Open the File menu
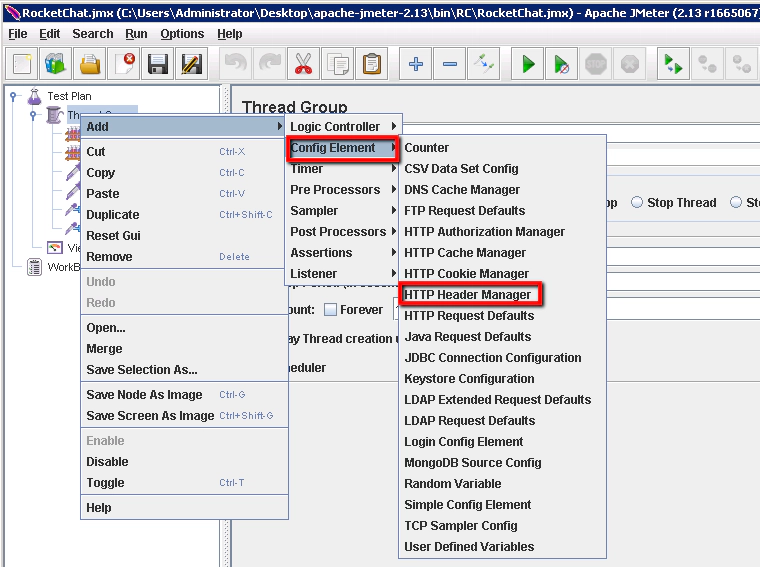This screenshot has width=760, height=567. coord(18,34)
